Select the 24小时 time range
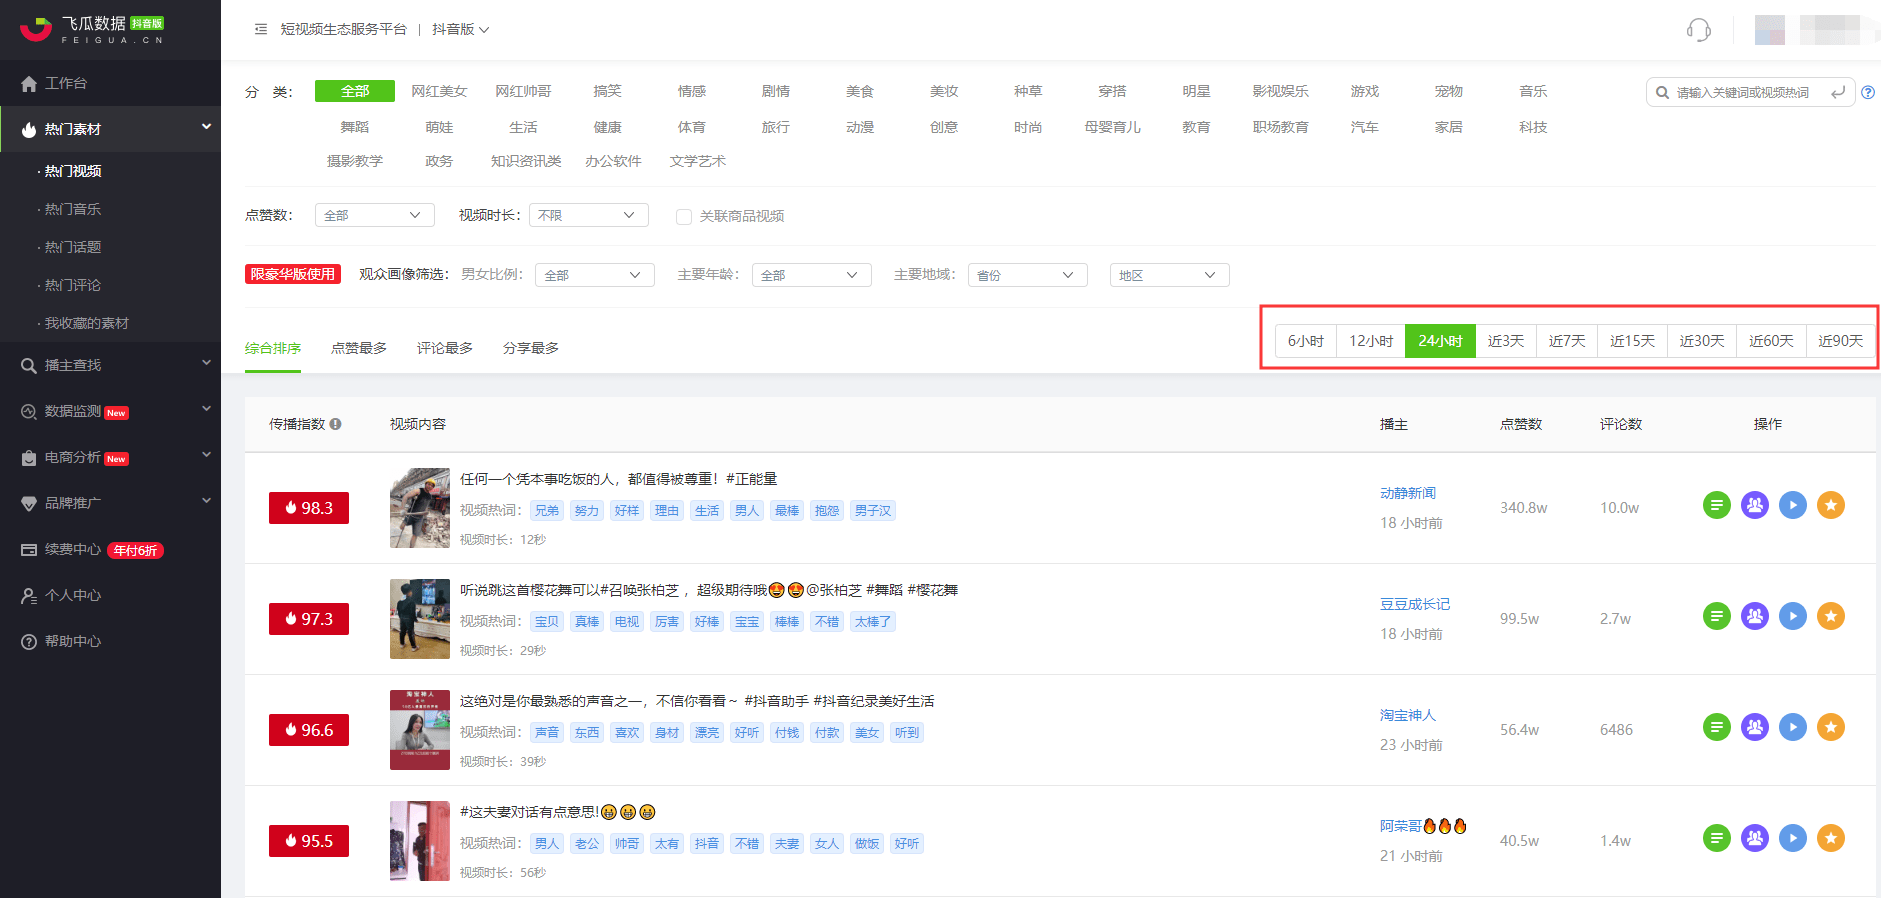 coord(1441,341)
